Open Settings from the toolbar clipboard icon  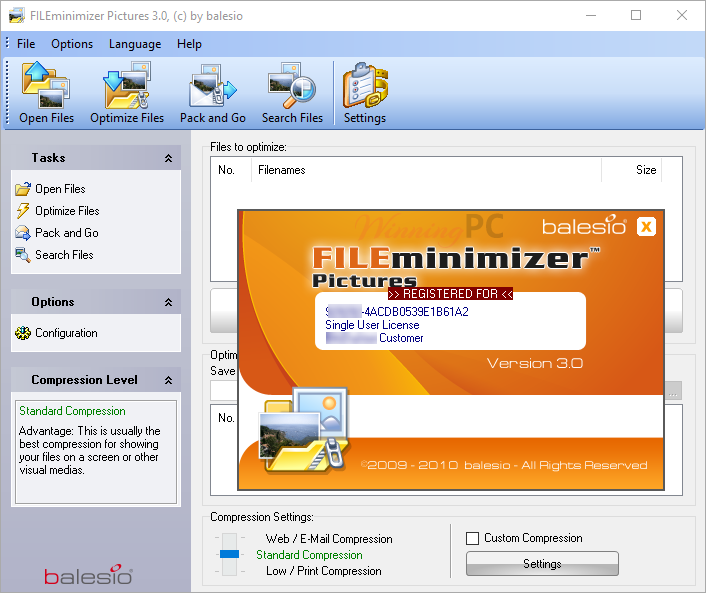(x=365, y=86)
